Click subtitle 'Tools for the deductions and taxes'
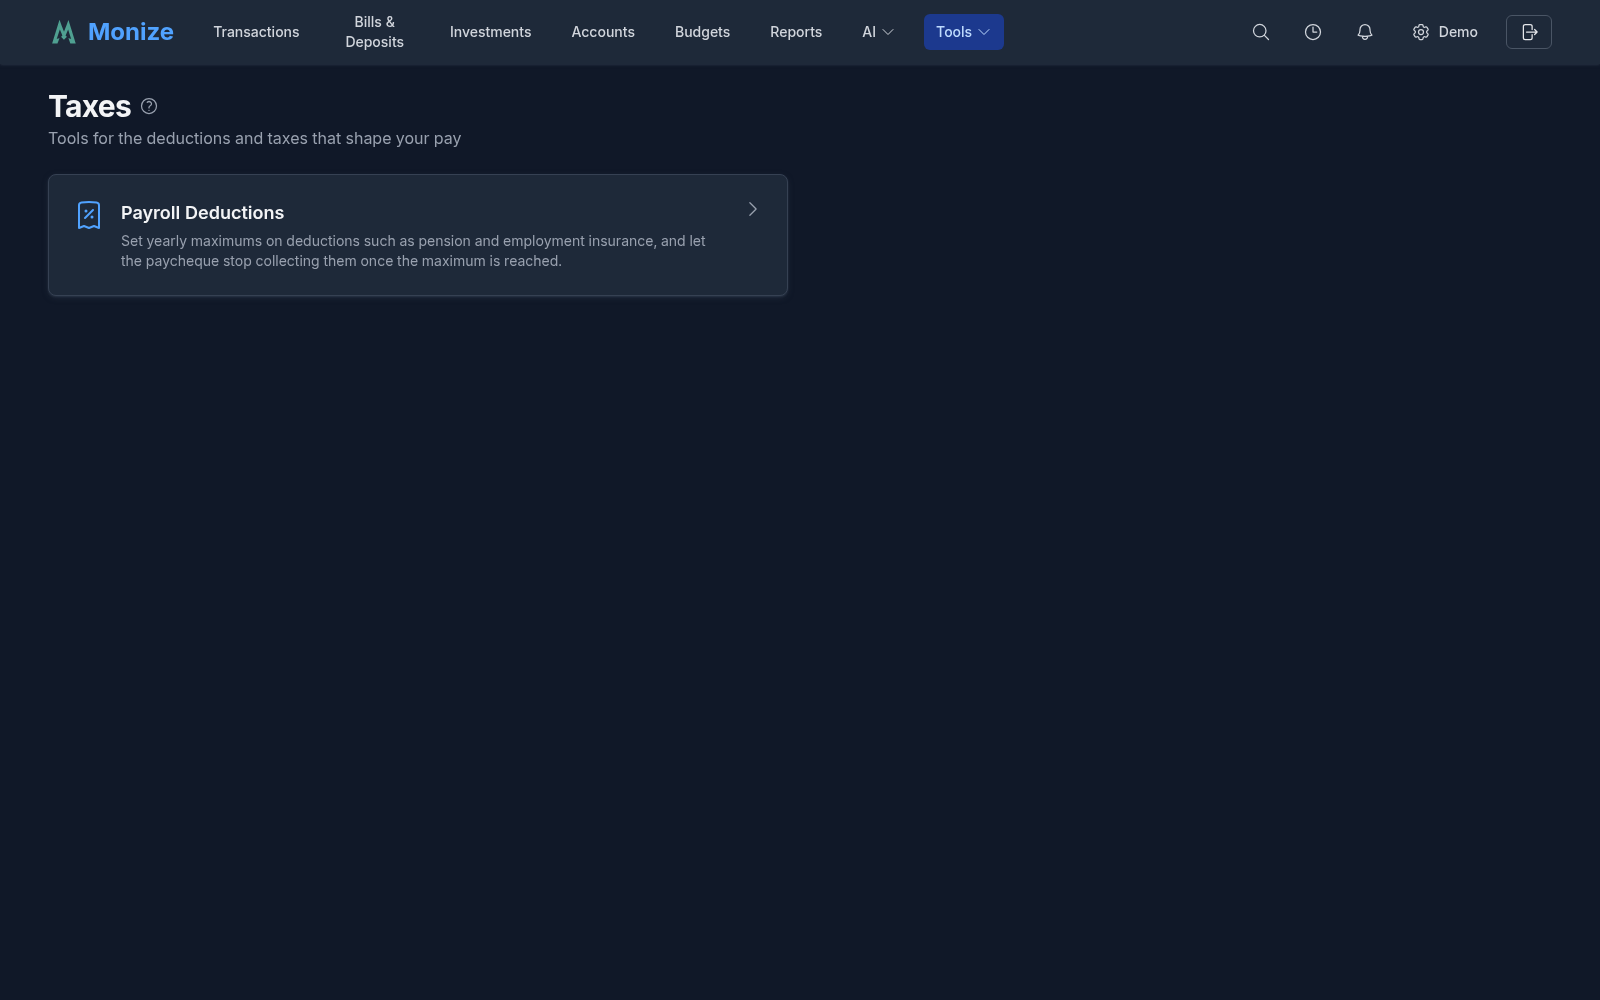The image size is (1600, 1000). 255,138
